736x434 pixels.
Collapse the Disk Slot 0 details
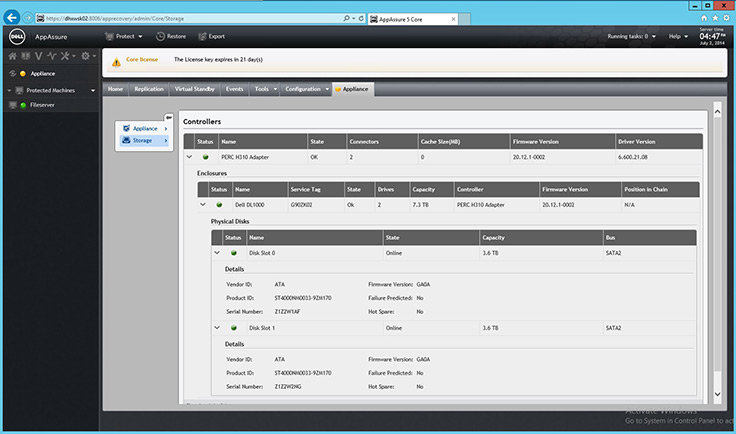pyautogui.click(x=217, y=252)
